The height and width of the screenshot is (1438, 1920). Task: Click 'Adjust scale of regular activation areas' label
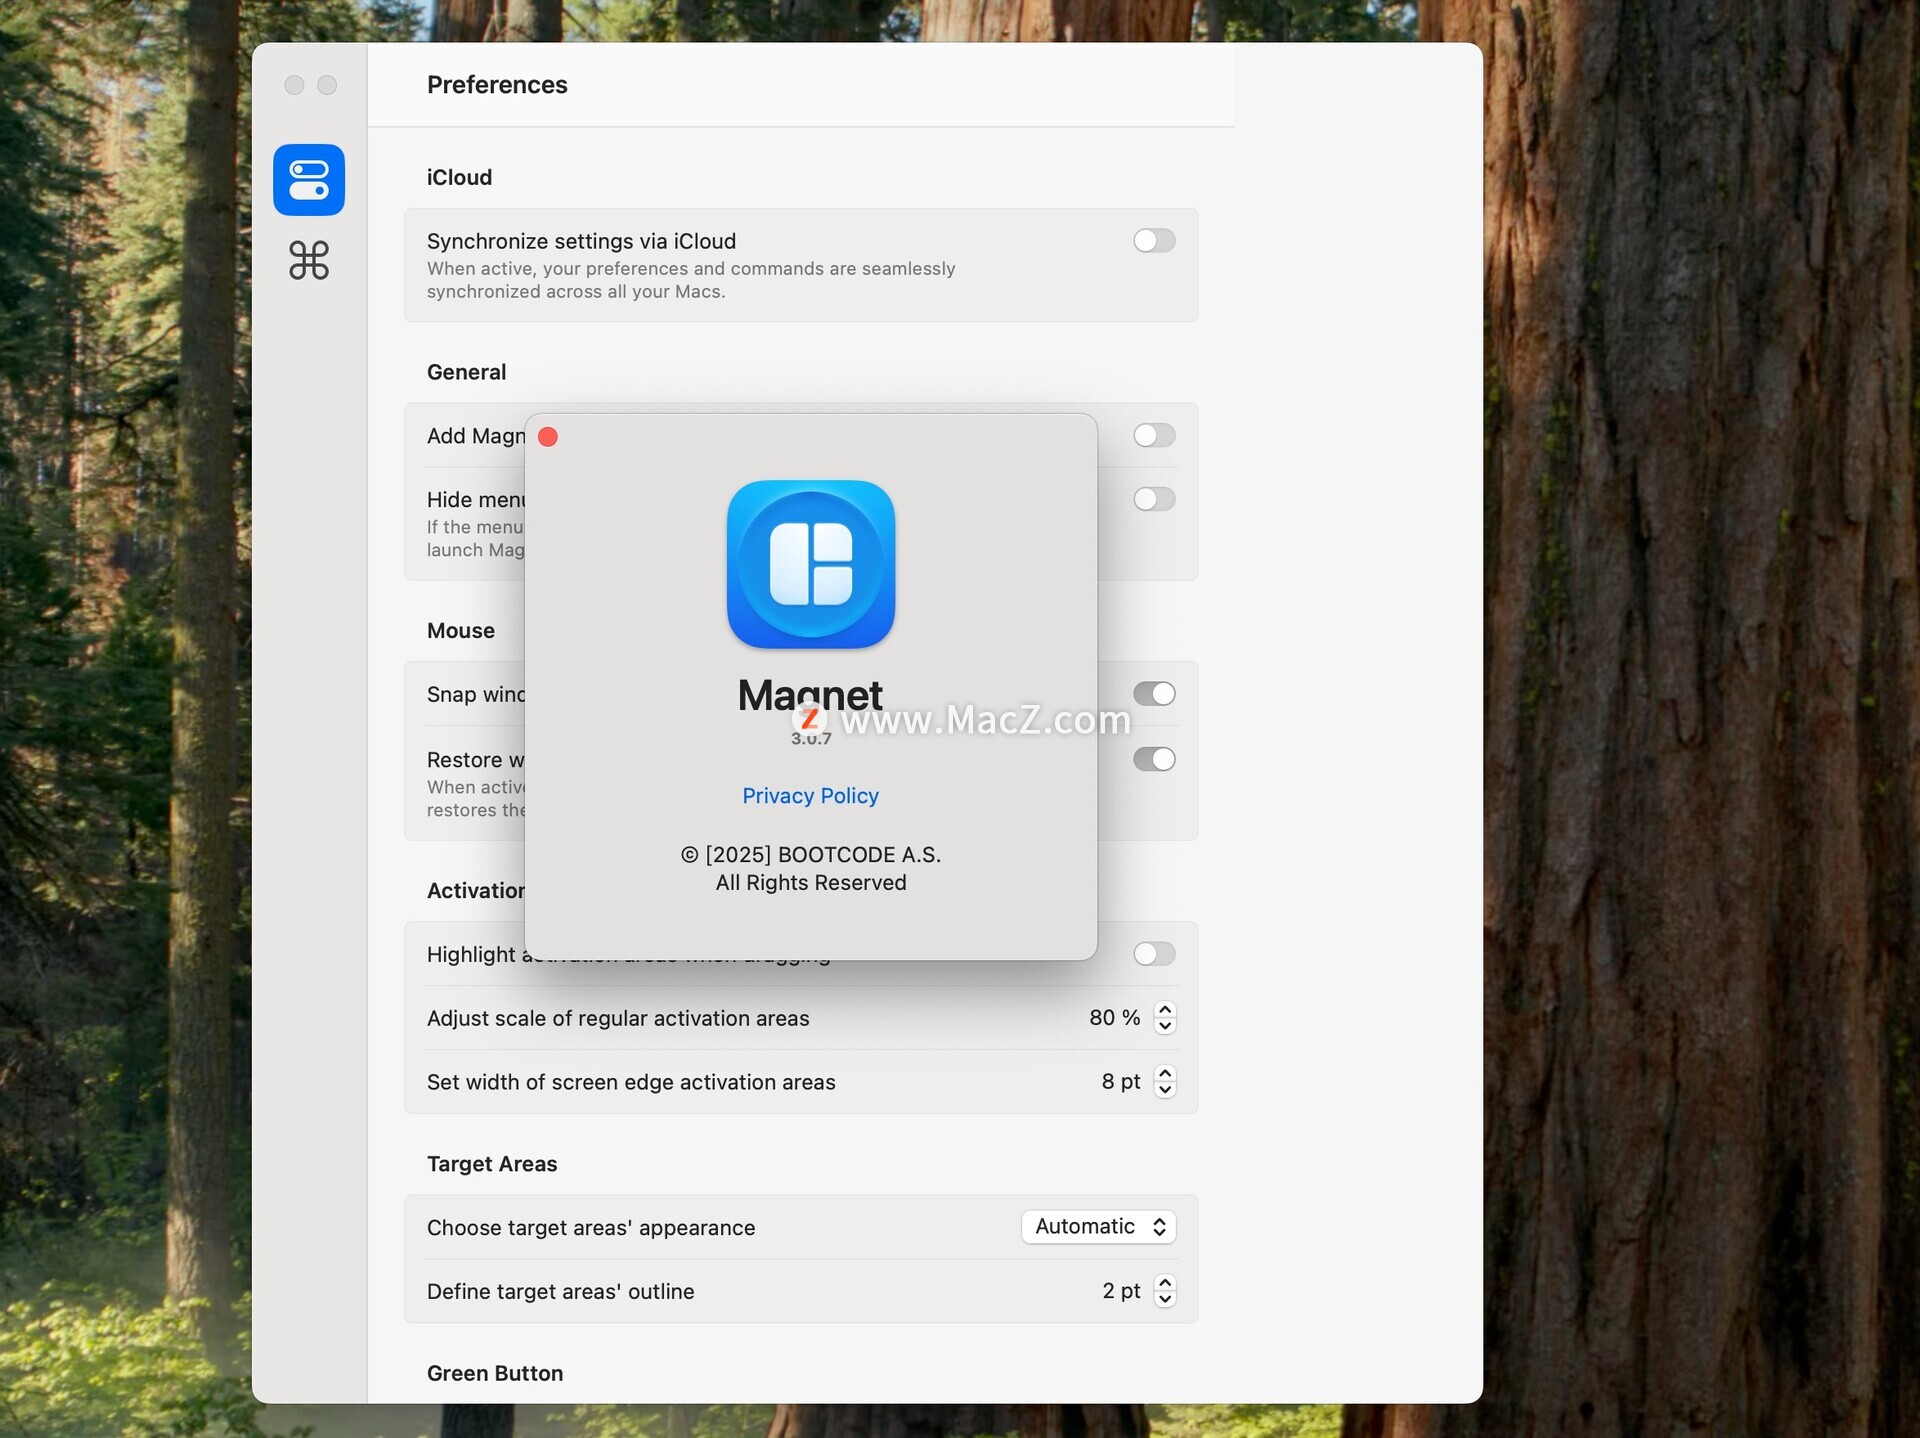point(618,1018)
